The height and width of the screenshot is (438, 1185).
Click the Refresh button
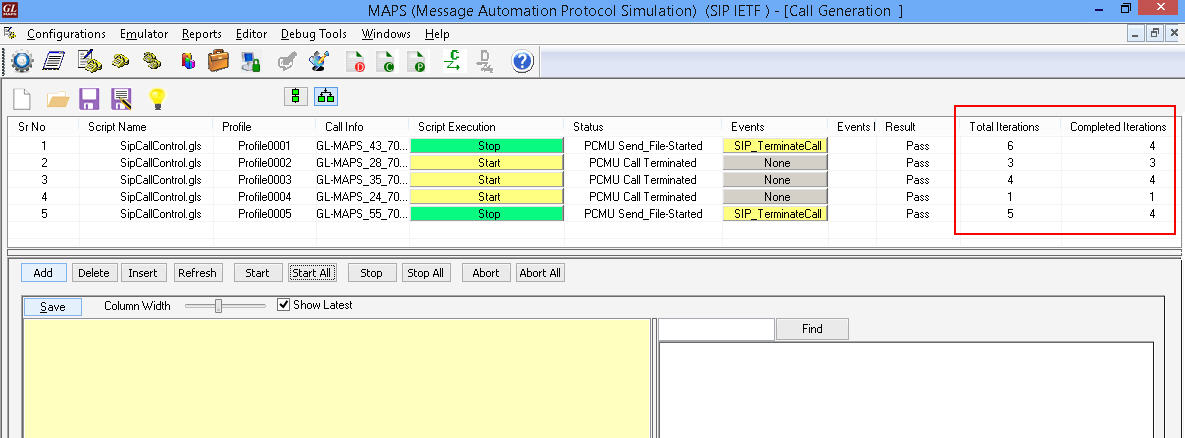(197, 273)
